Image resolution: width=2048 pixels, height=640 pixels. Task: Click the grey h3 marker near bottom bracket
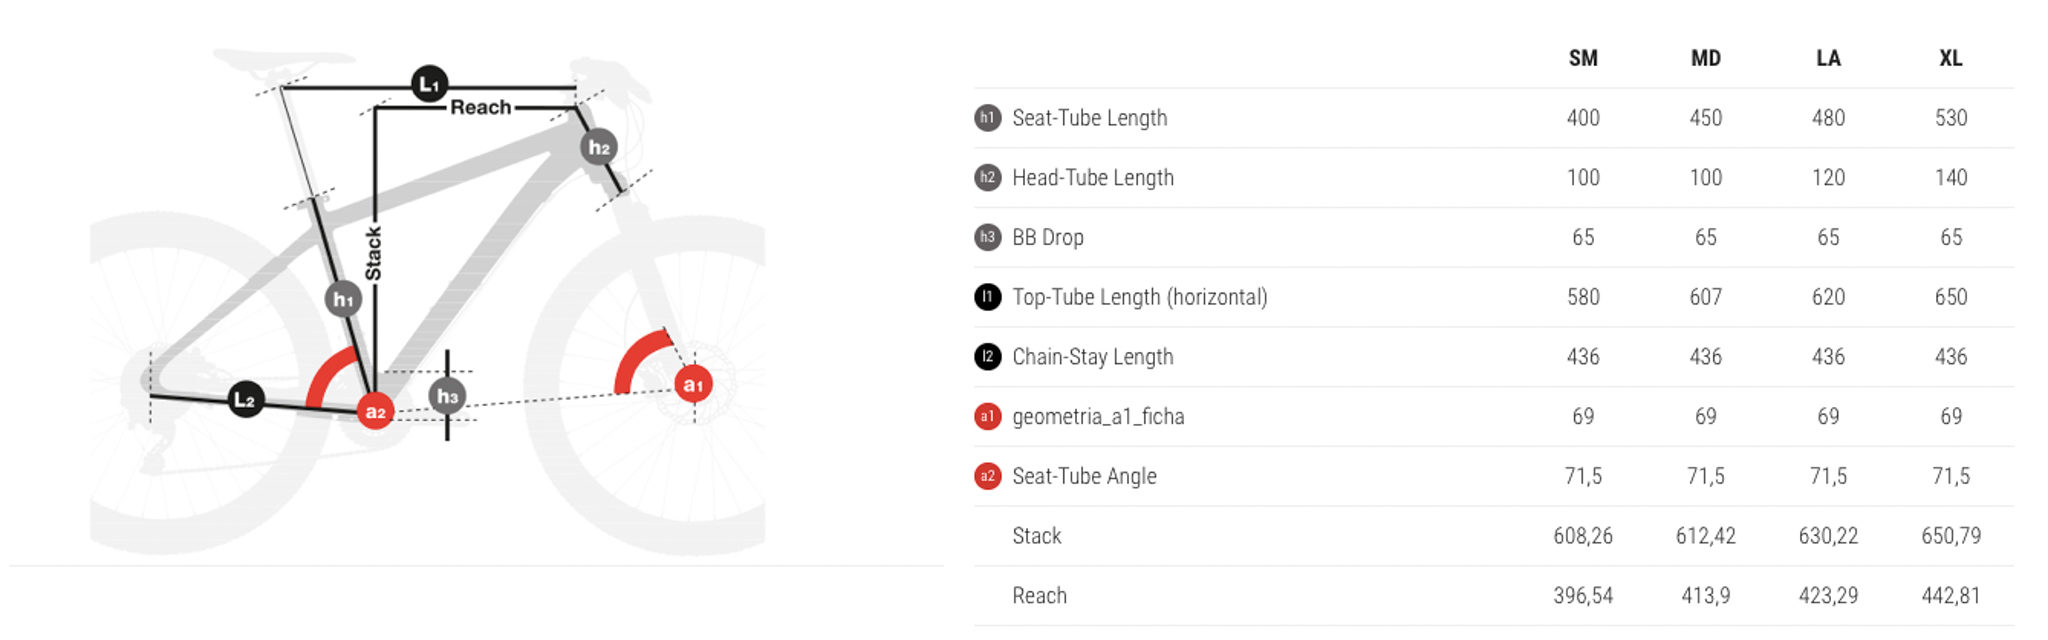(447, 396)
